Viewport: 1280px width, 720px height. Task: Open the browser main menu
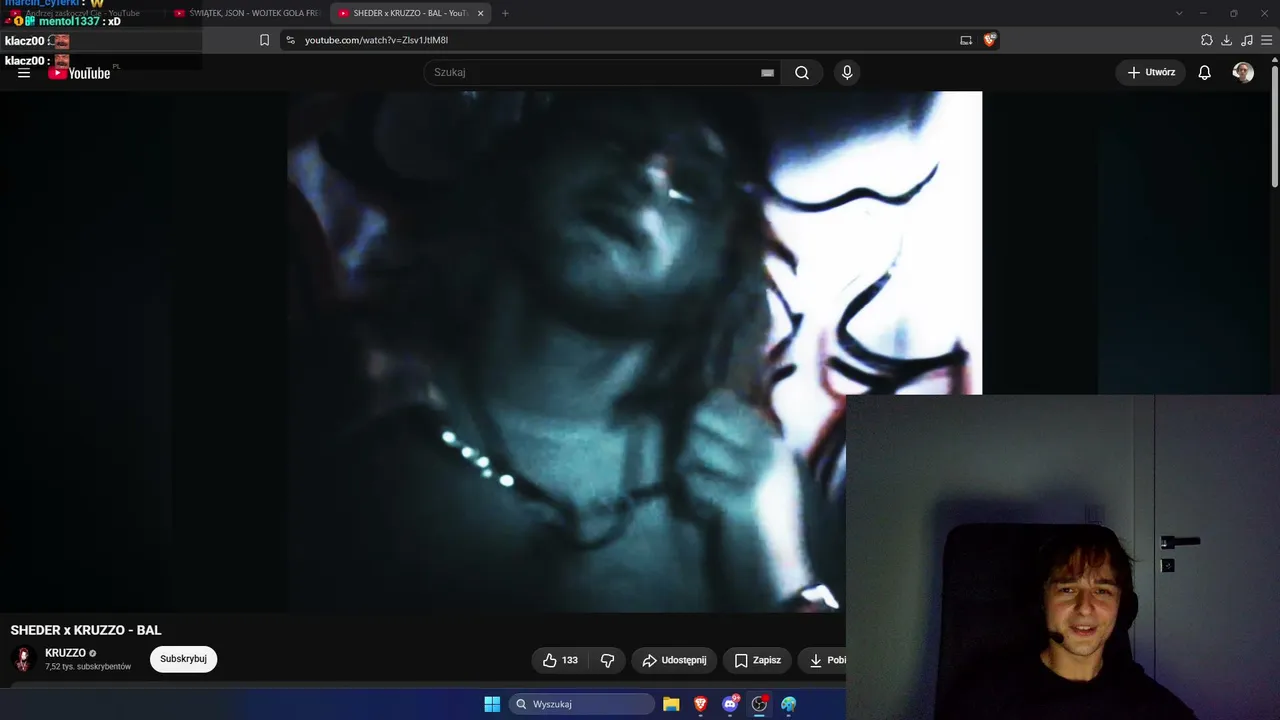click(1267, 40)
